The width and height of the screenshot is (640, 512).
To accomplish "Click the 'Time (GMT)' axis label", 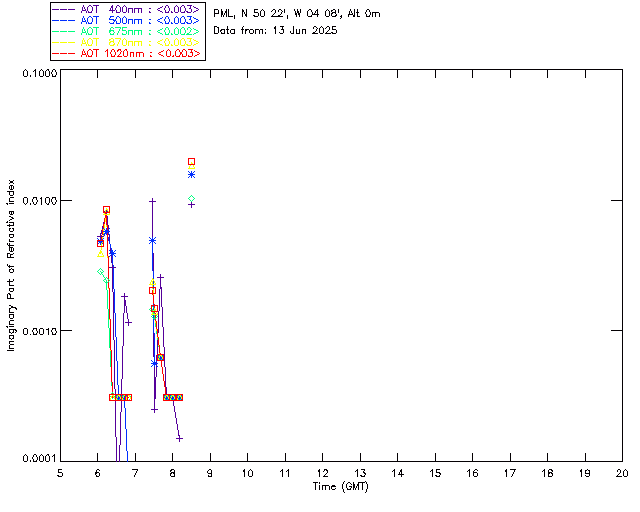I will coord(341,487).
